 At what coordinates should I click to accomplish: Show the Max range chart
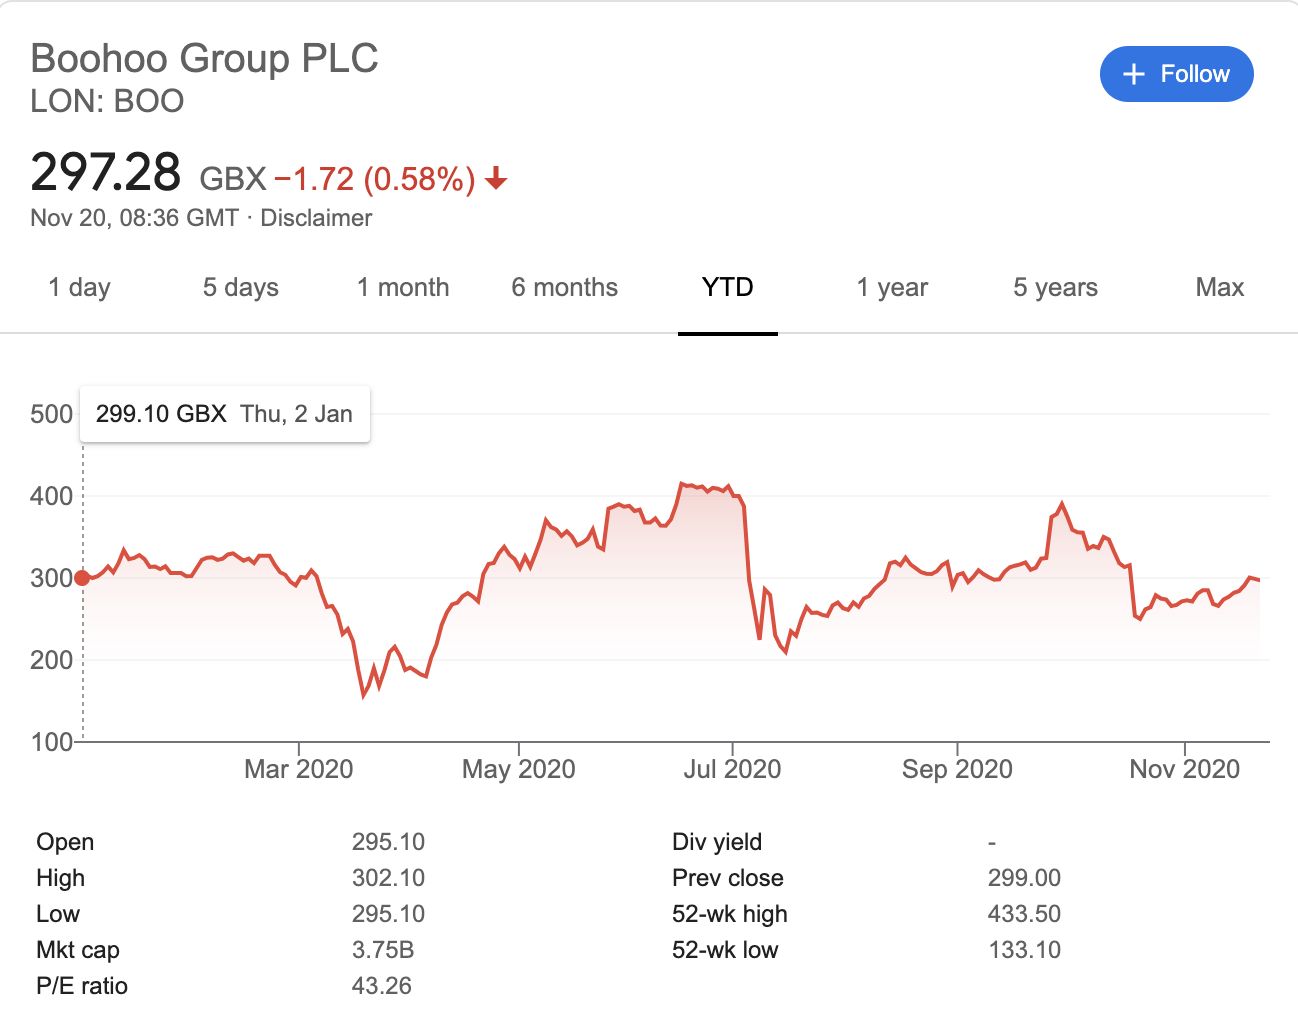[x=1219, y=288]
